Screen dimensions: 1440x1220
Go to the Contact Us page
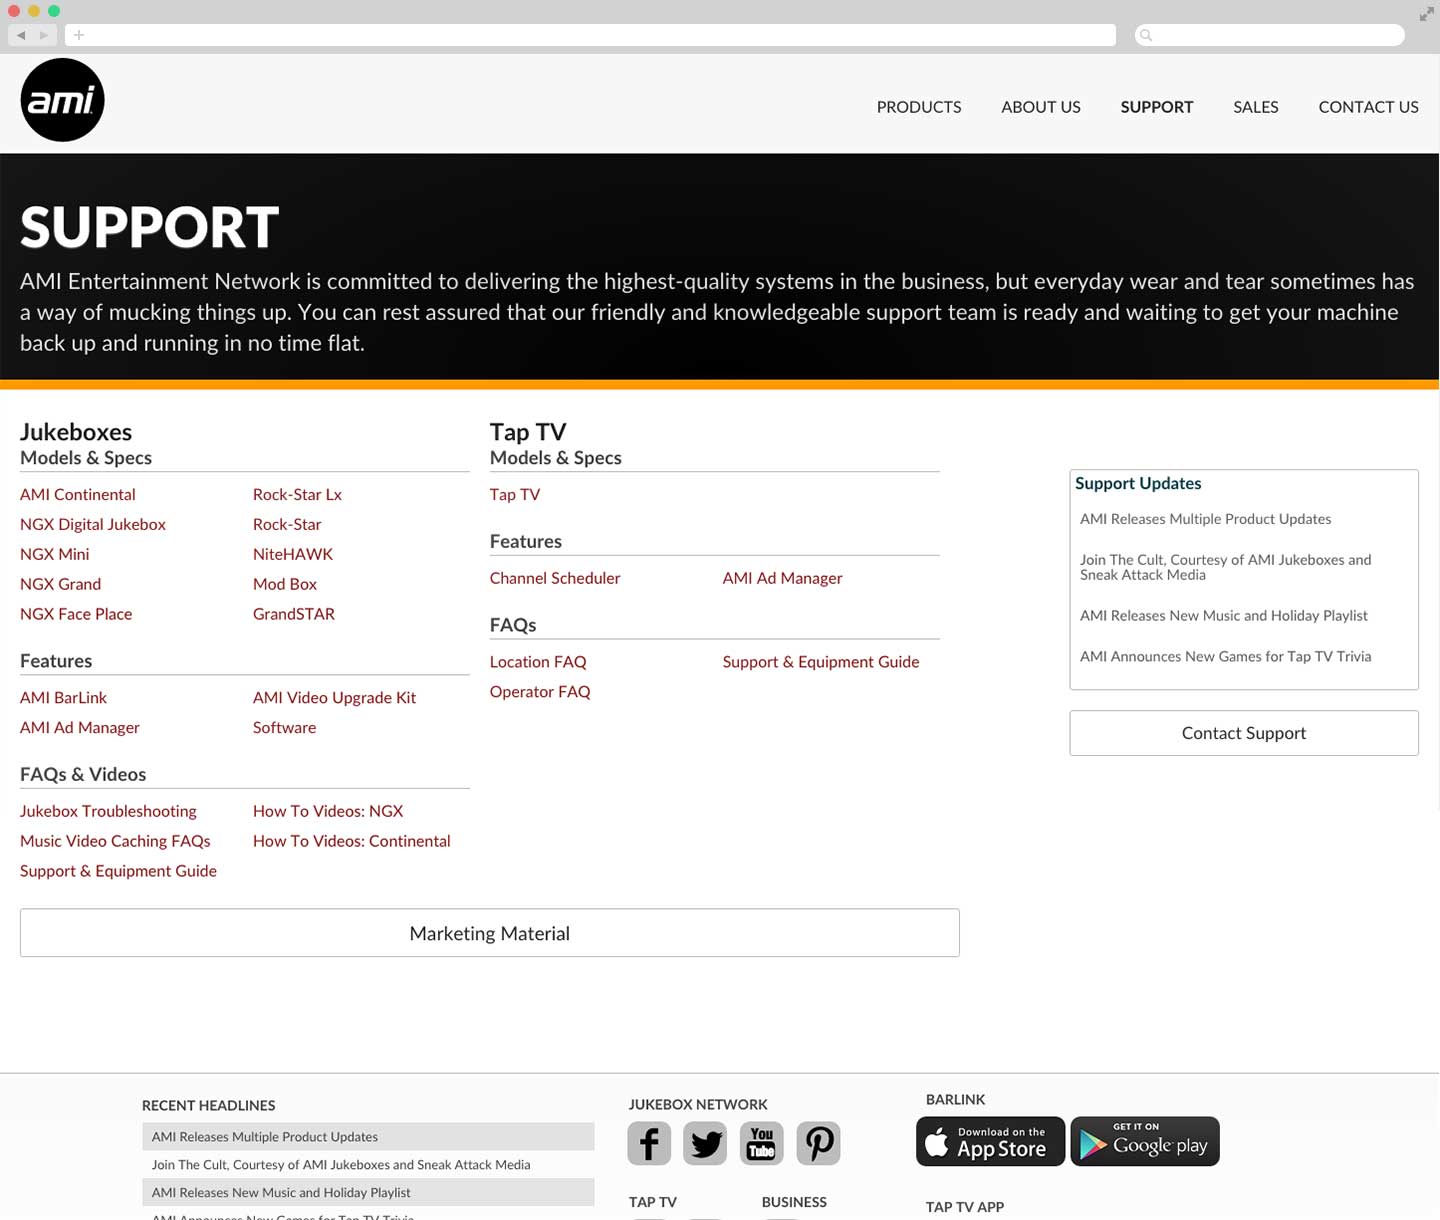point(1367,107)
